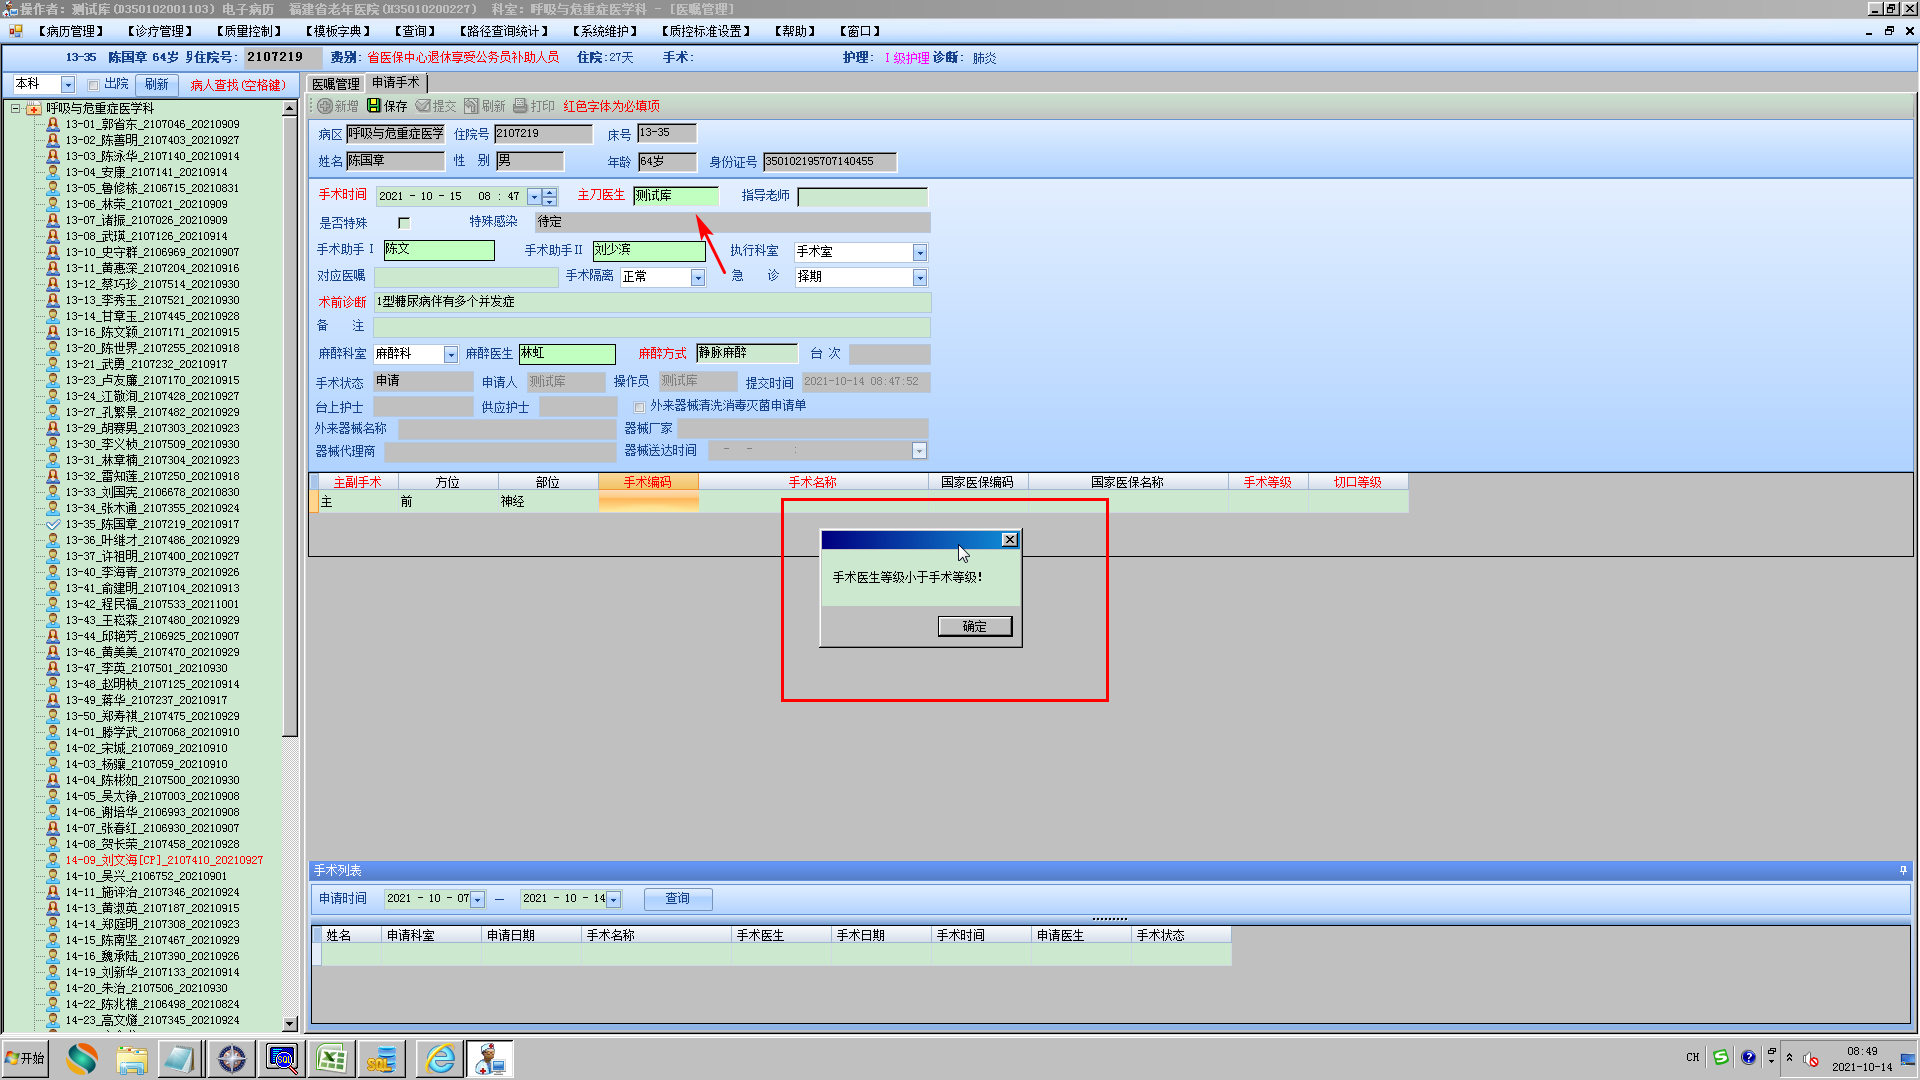Open the 执行科室 dropdown
This screenshot has height=1080, width=1920.
(919, 253)
